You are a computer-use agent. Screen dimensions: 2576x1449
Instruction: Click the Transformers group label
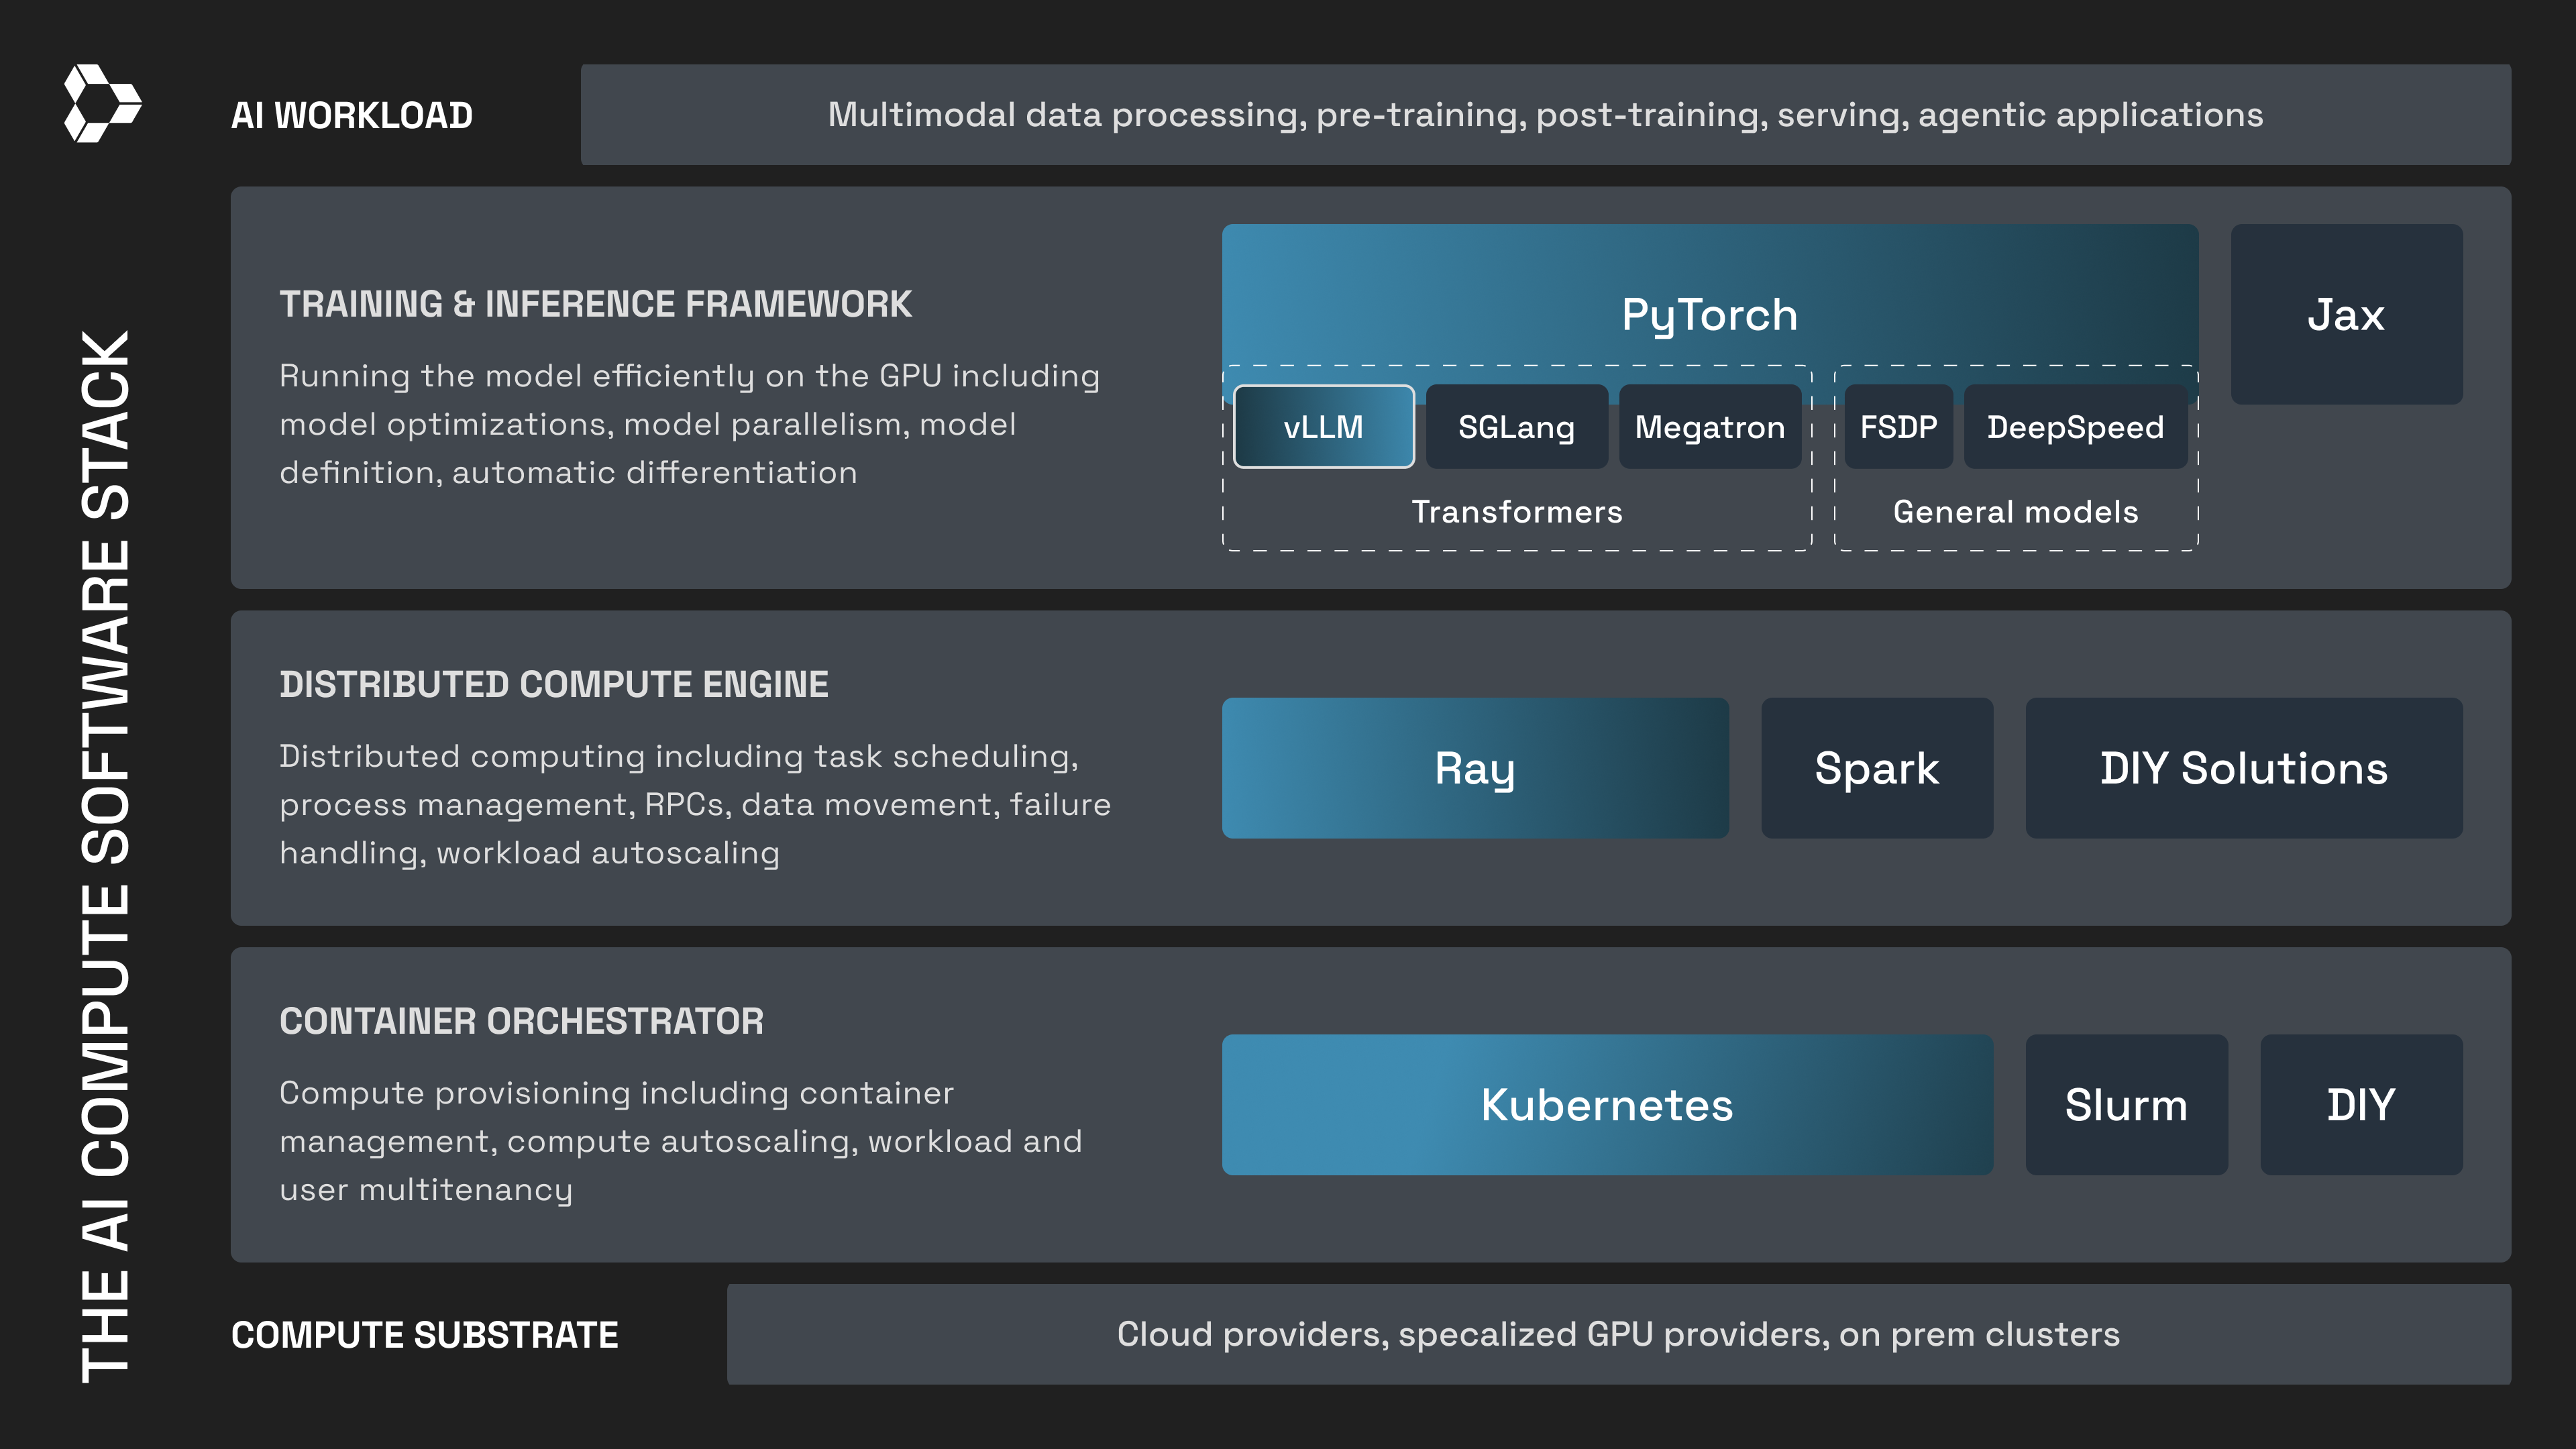1516,512
